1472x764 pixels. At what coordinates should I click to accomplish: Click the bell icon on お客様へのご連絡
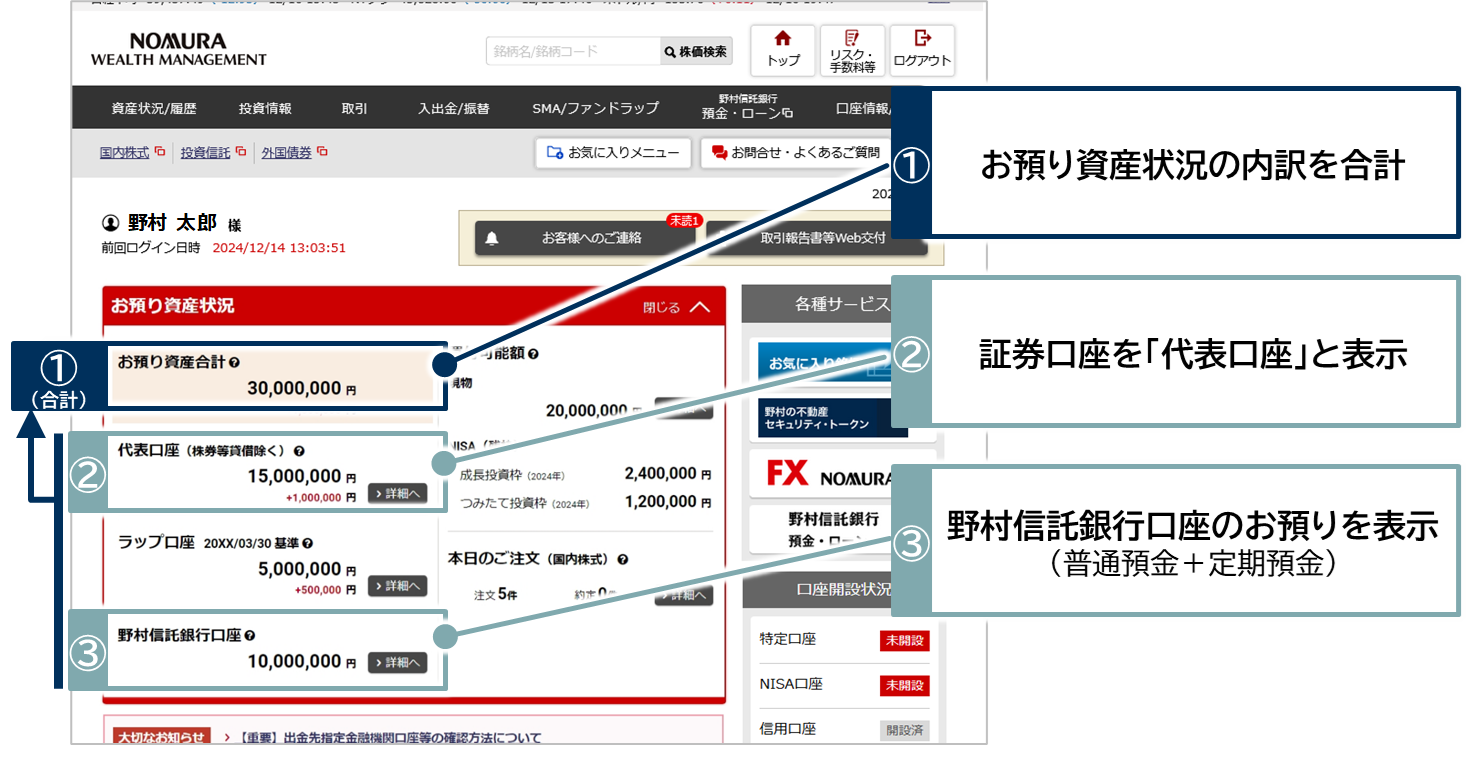pos(491,238)
